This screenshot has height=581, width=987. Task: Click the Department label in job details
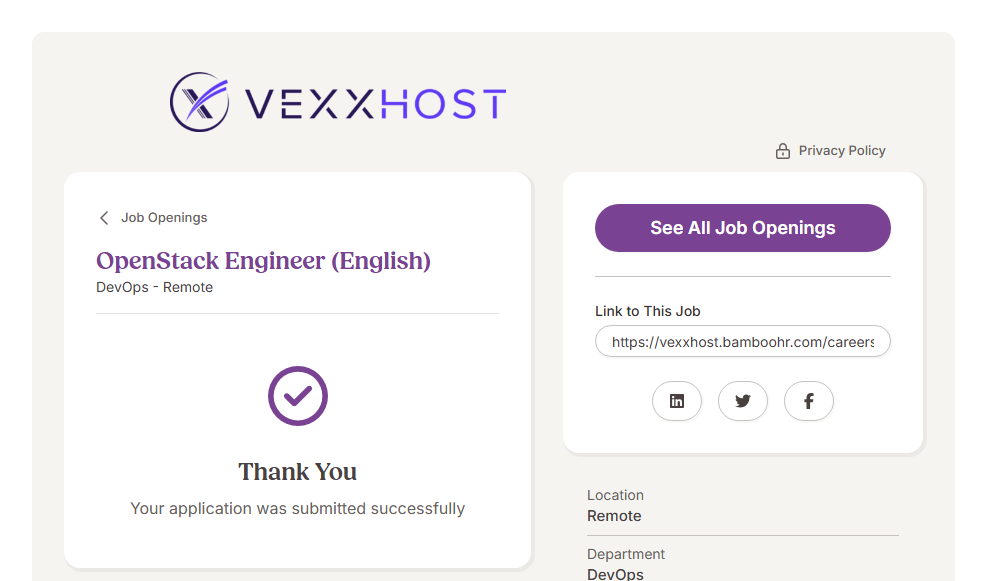pos(626,554)
